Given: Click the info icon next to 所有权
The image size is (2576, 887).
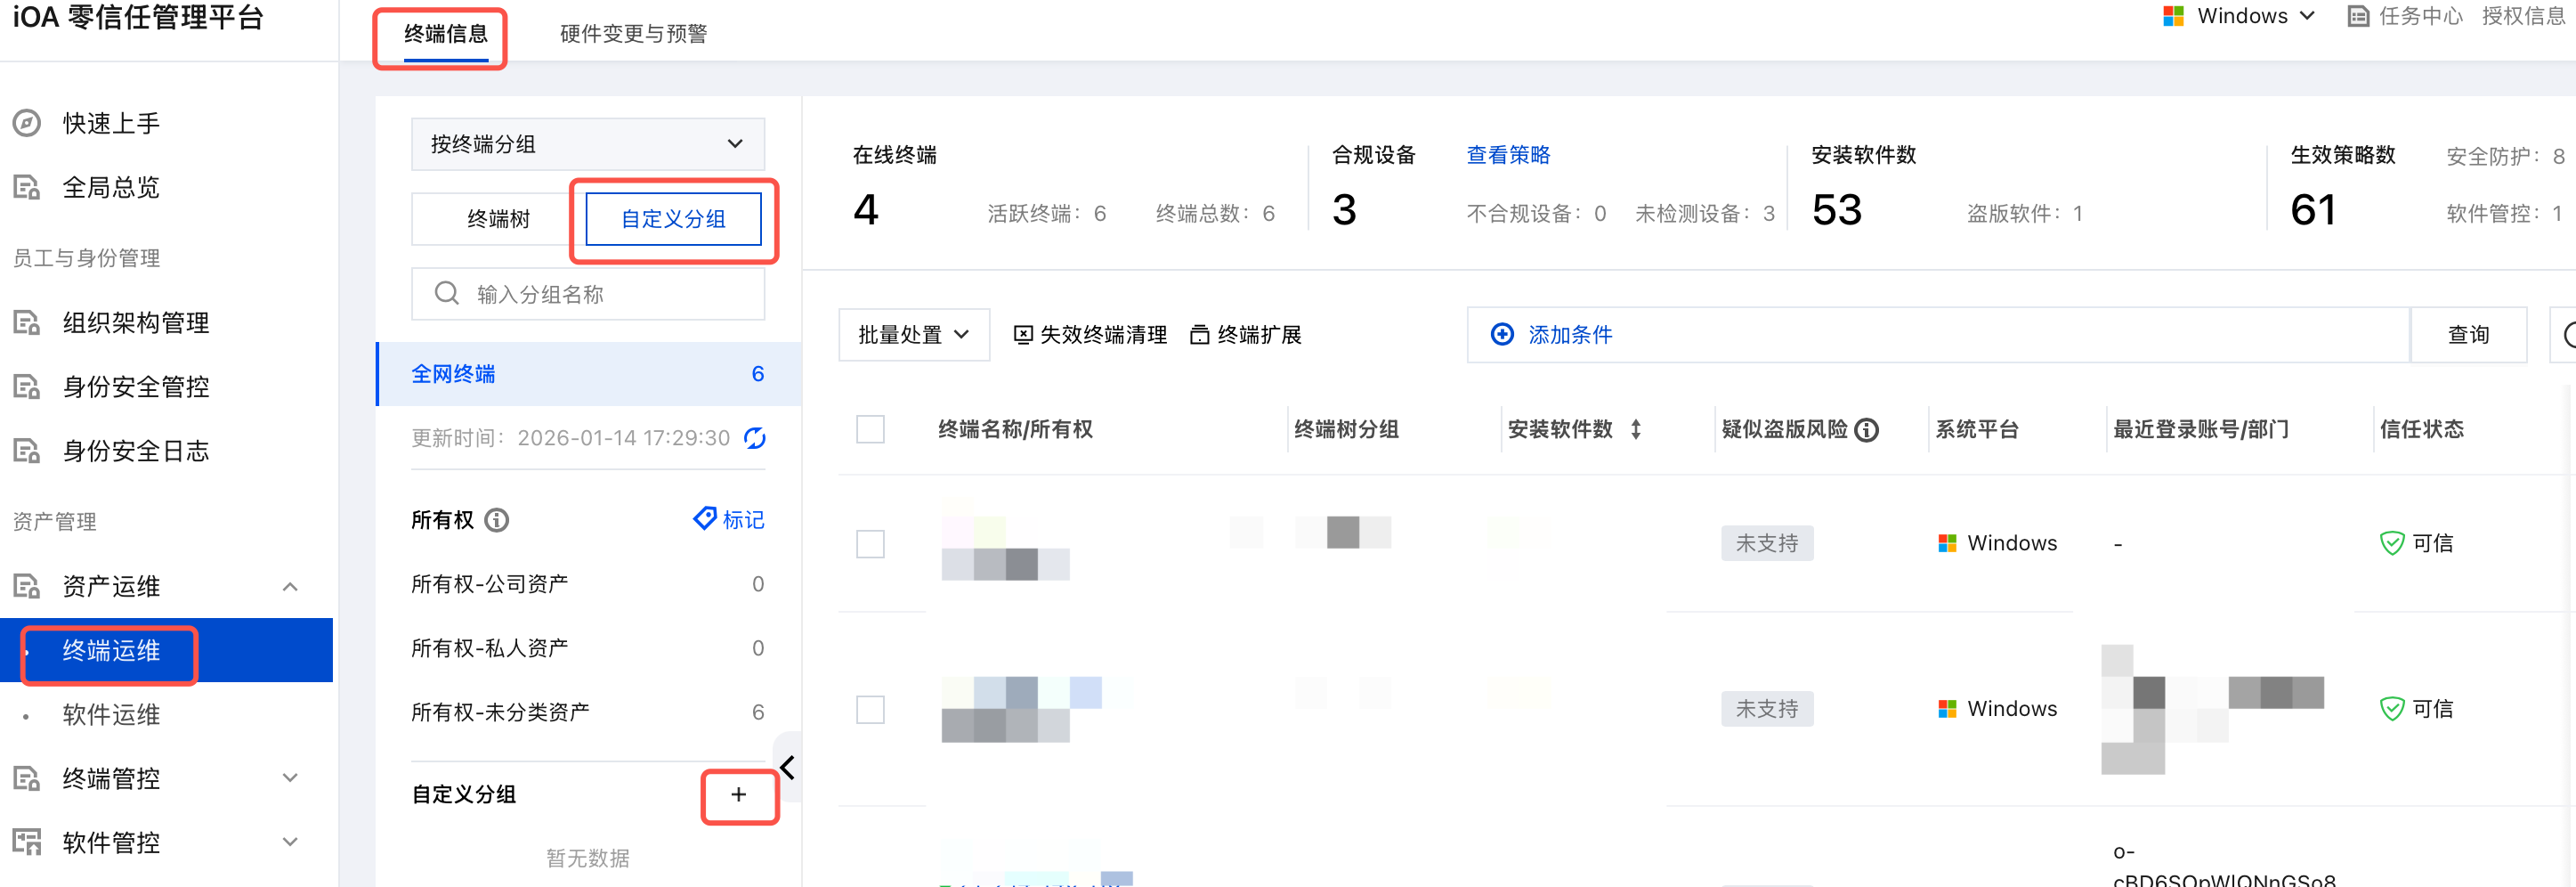Looking at the screenshot, I should point(497,520).
